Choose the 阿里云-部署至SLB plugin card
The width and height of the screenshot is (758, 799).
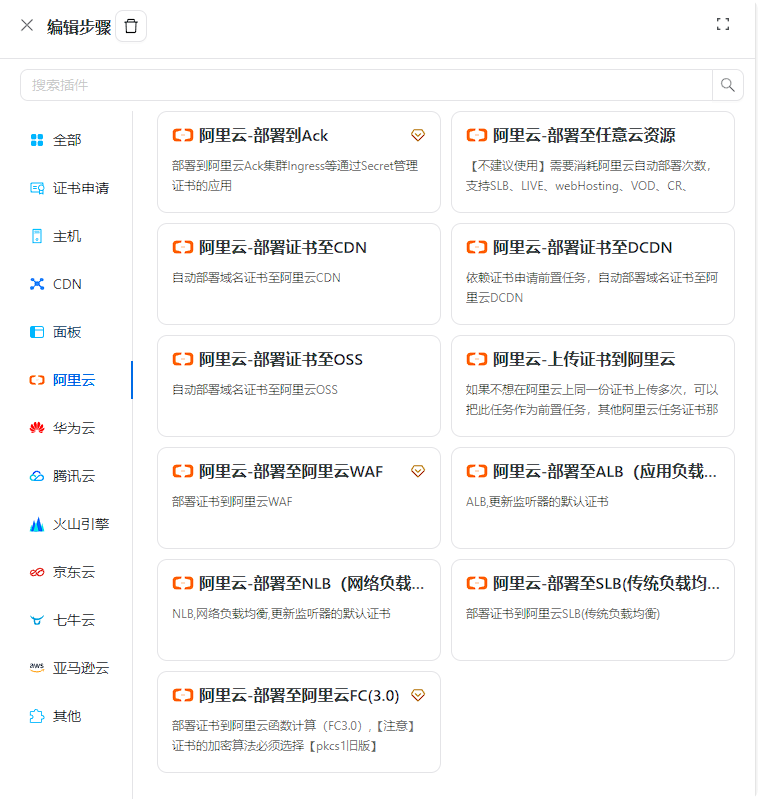[593, 610]
